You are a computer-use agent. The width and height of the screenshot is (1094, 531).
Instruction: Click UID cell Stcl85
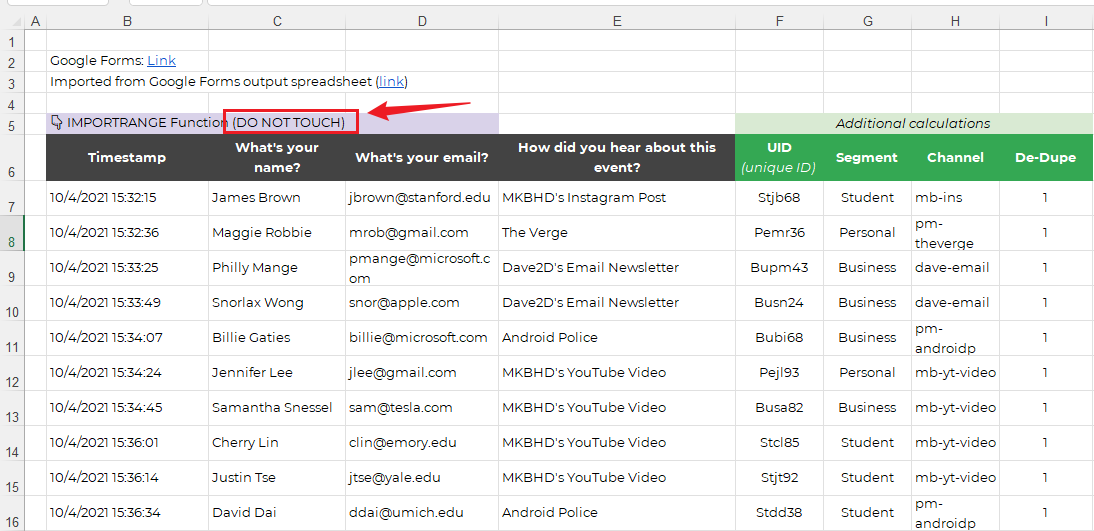point(779,443)
